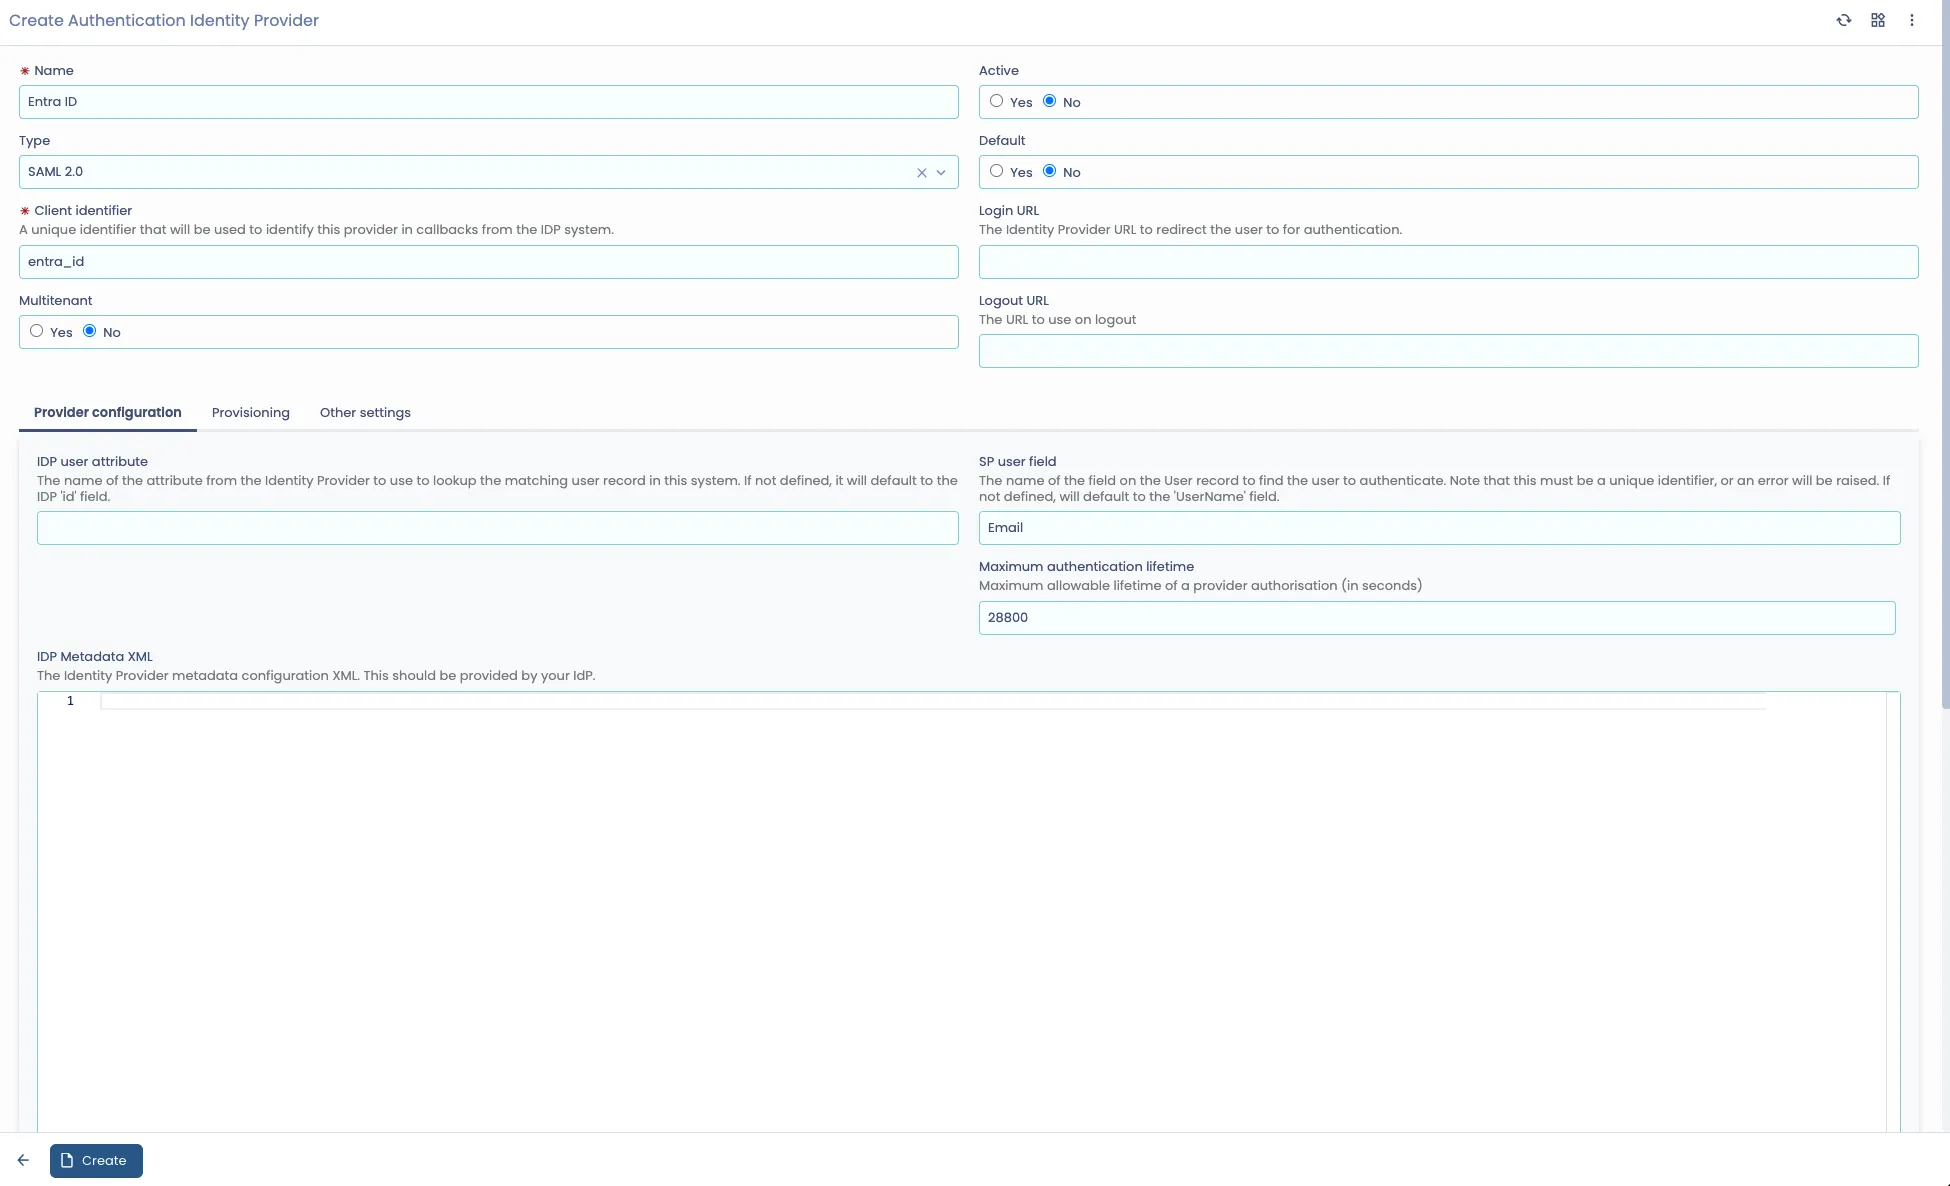This screenshot has height=1186, width=1950.
Task: Focus the IDP user attribute field
Action: pyautogui.click(x=498, y=528)
